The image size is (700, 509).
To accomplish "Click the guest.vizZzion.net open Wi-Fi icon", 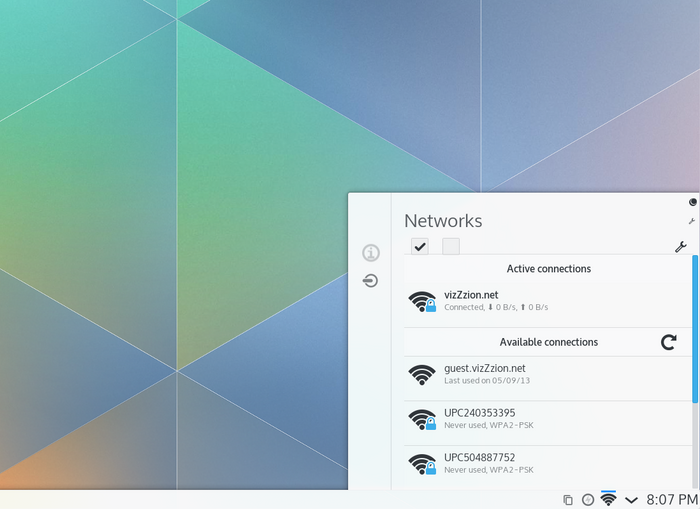I will [422, 375].
